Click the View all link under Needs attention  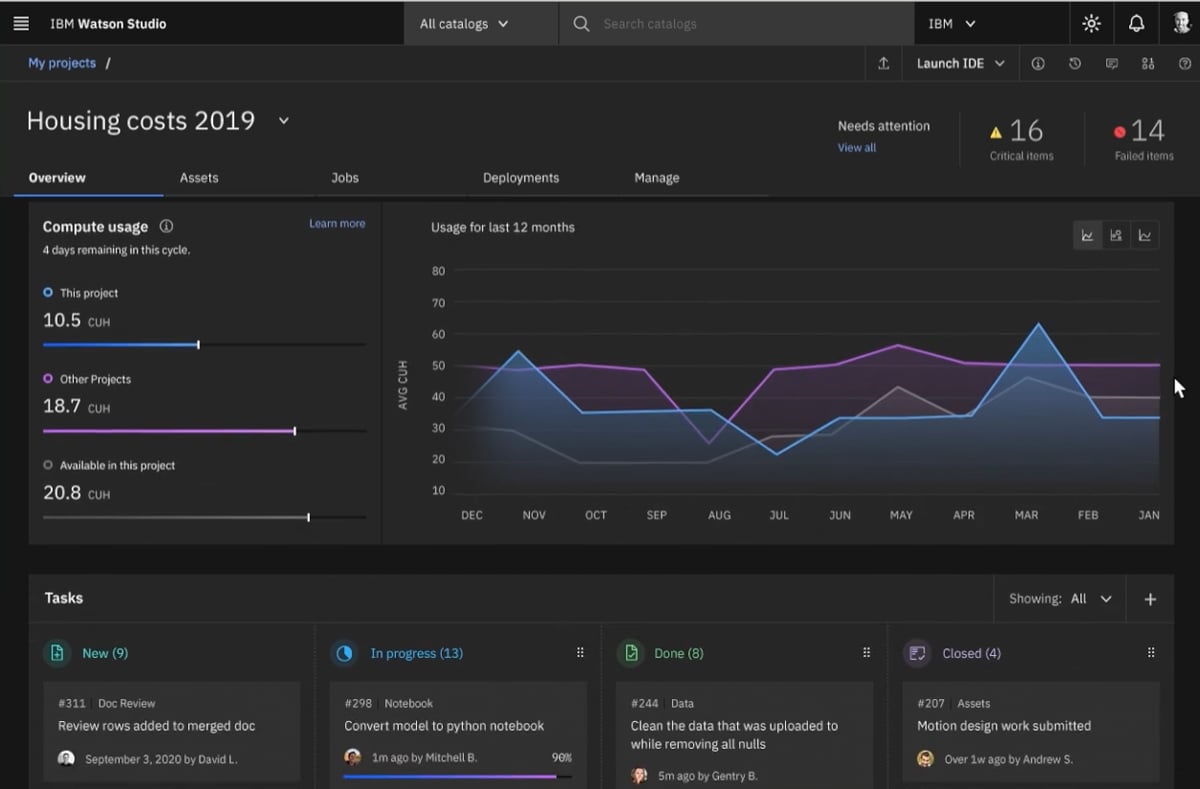coord(856,147)
